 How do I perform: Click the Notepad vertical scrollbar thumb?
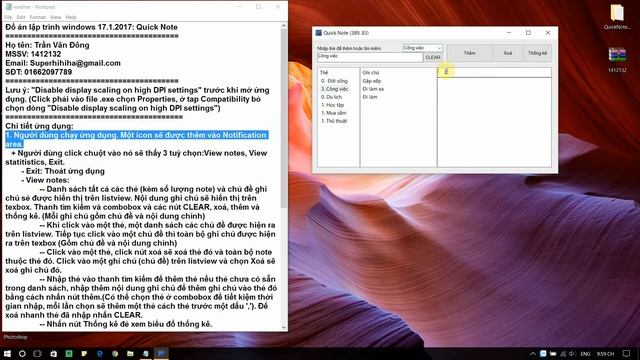284,118
